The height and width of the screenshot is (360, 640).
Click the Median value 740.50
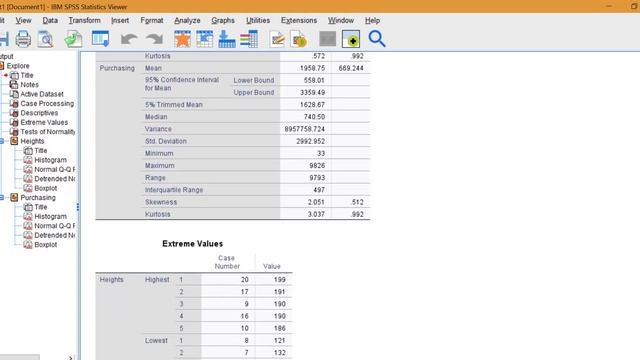click(x=314, y=117)
